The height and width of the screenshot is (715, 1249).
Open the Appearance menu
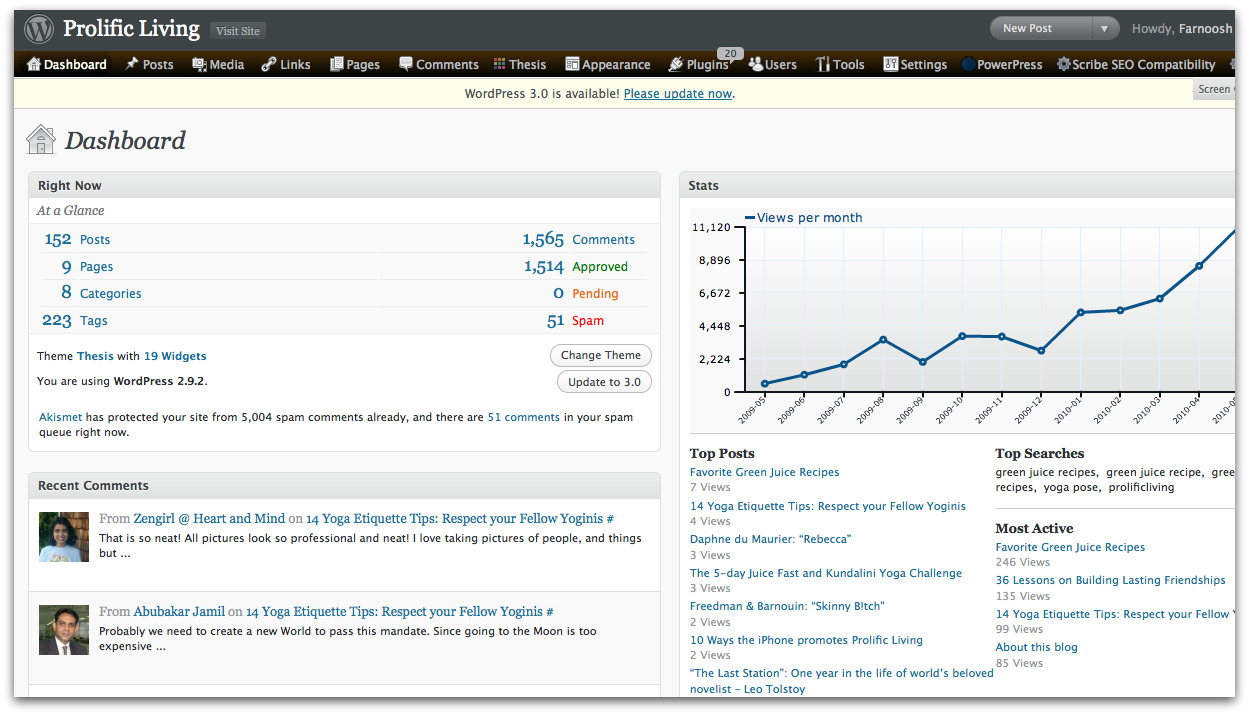coord(616,64)
